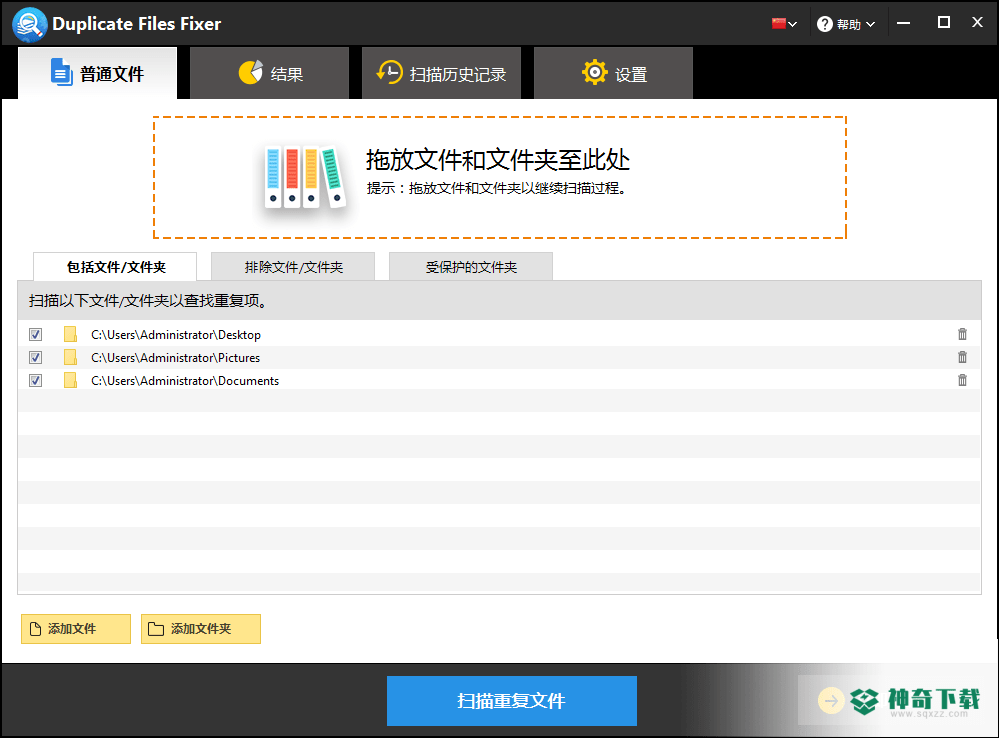
Task: Click the clock history icon
Action: coord(389,73)
